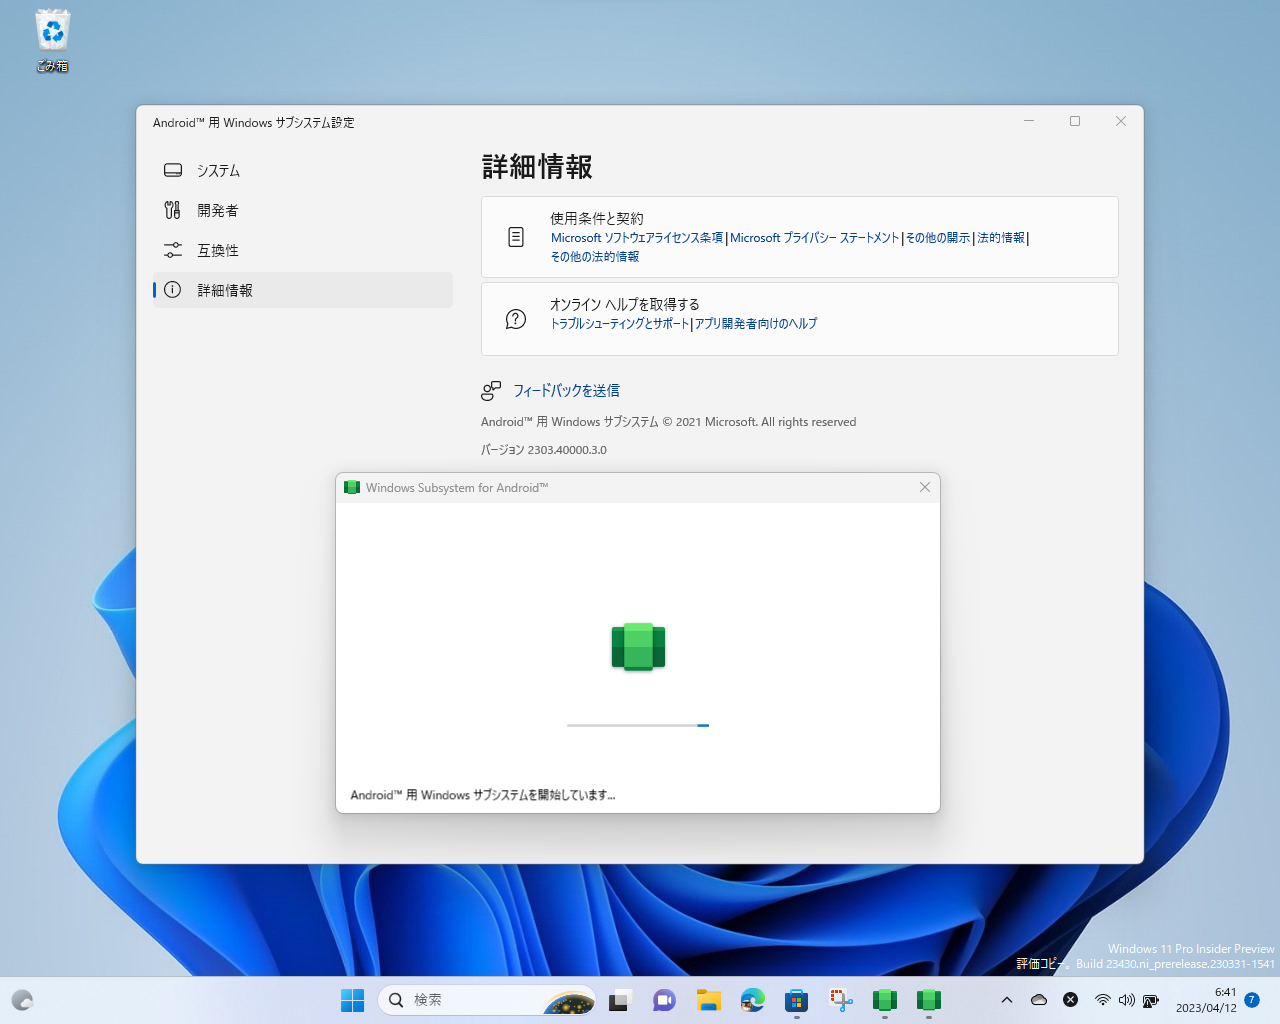
Task: Launch Snipping Tool from the taskbar
Action: 840,999
